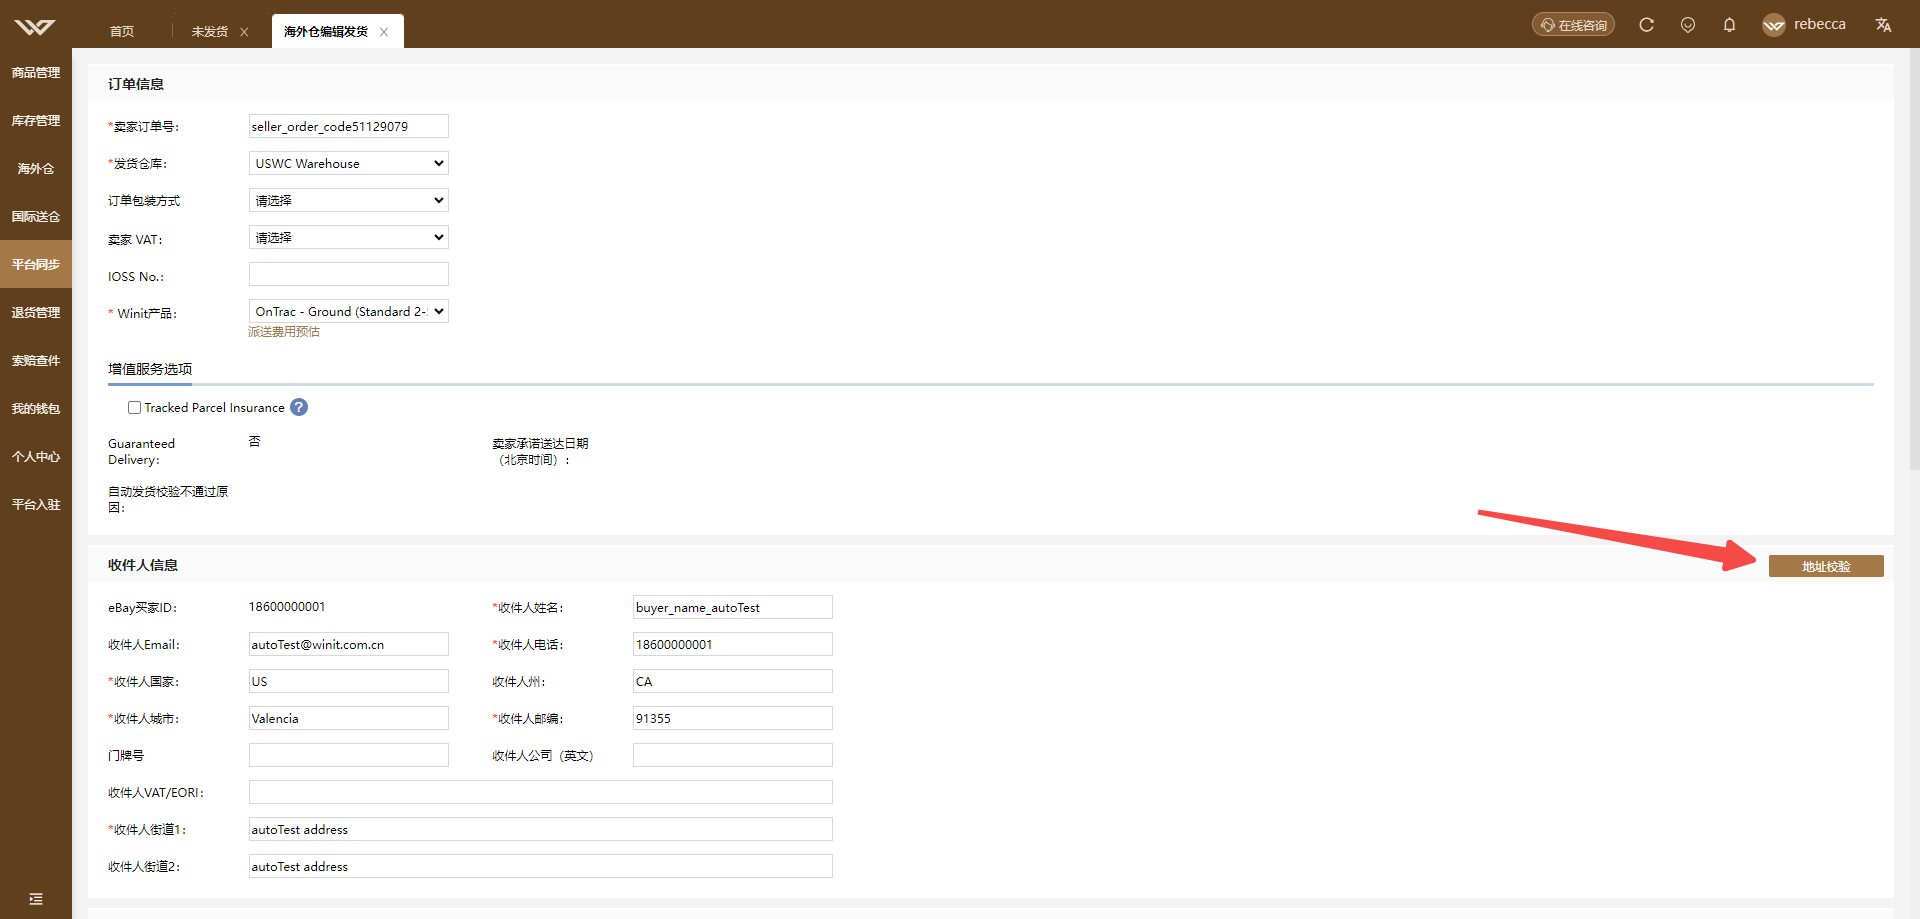Switch to the 首页 tab
This screenshot has height=919, width=1920.
[122, 32]
